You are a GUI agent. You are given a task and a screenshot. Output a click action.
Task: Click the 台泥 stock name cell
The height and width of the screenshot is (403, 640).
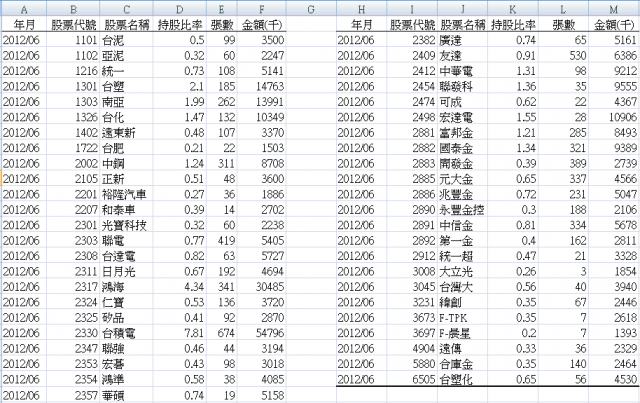tap(127, 40)
